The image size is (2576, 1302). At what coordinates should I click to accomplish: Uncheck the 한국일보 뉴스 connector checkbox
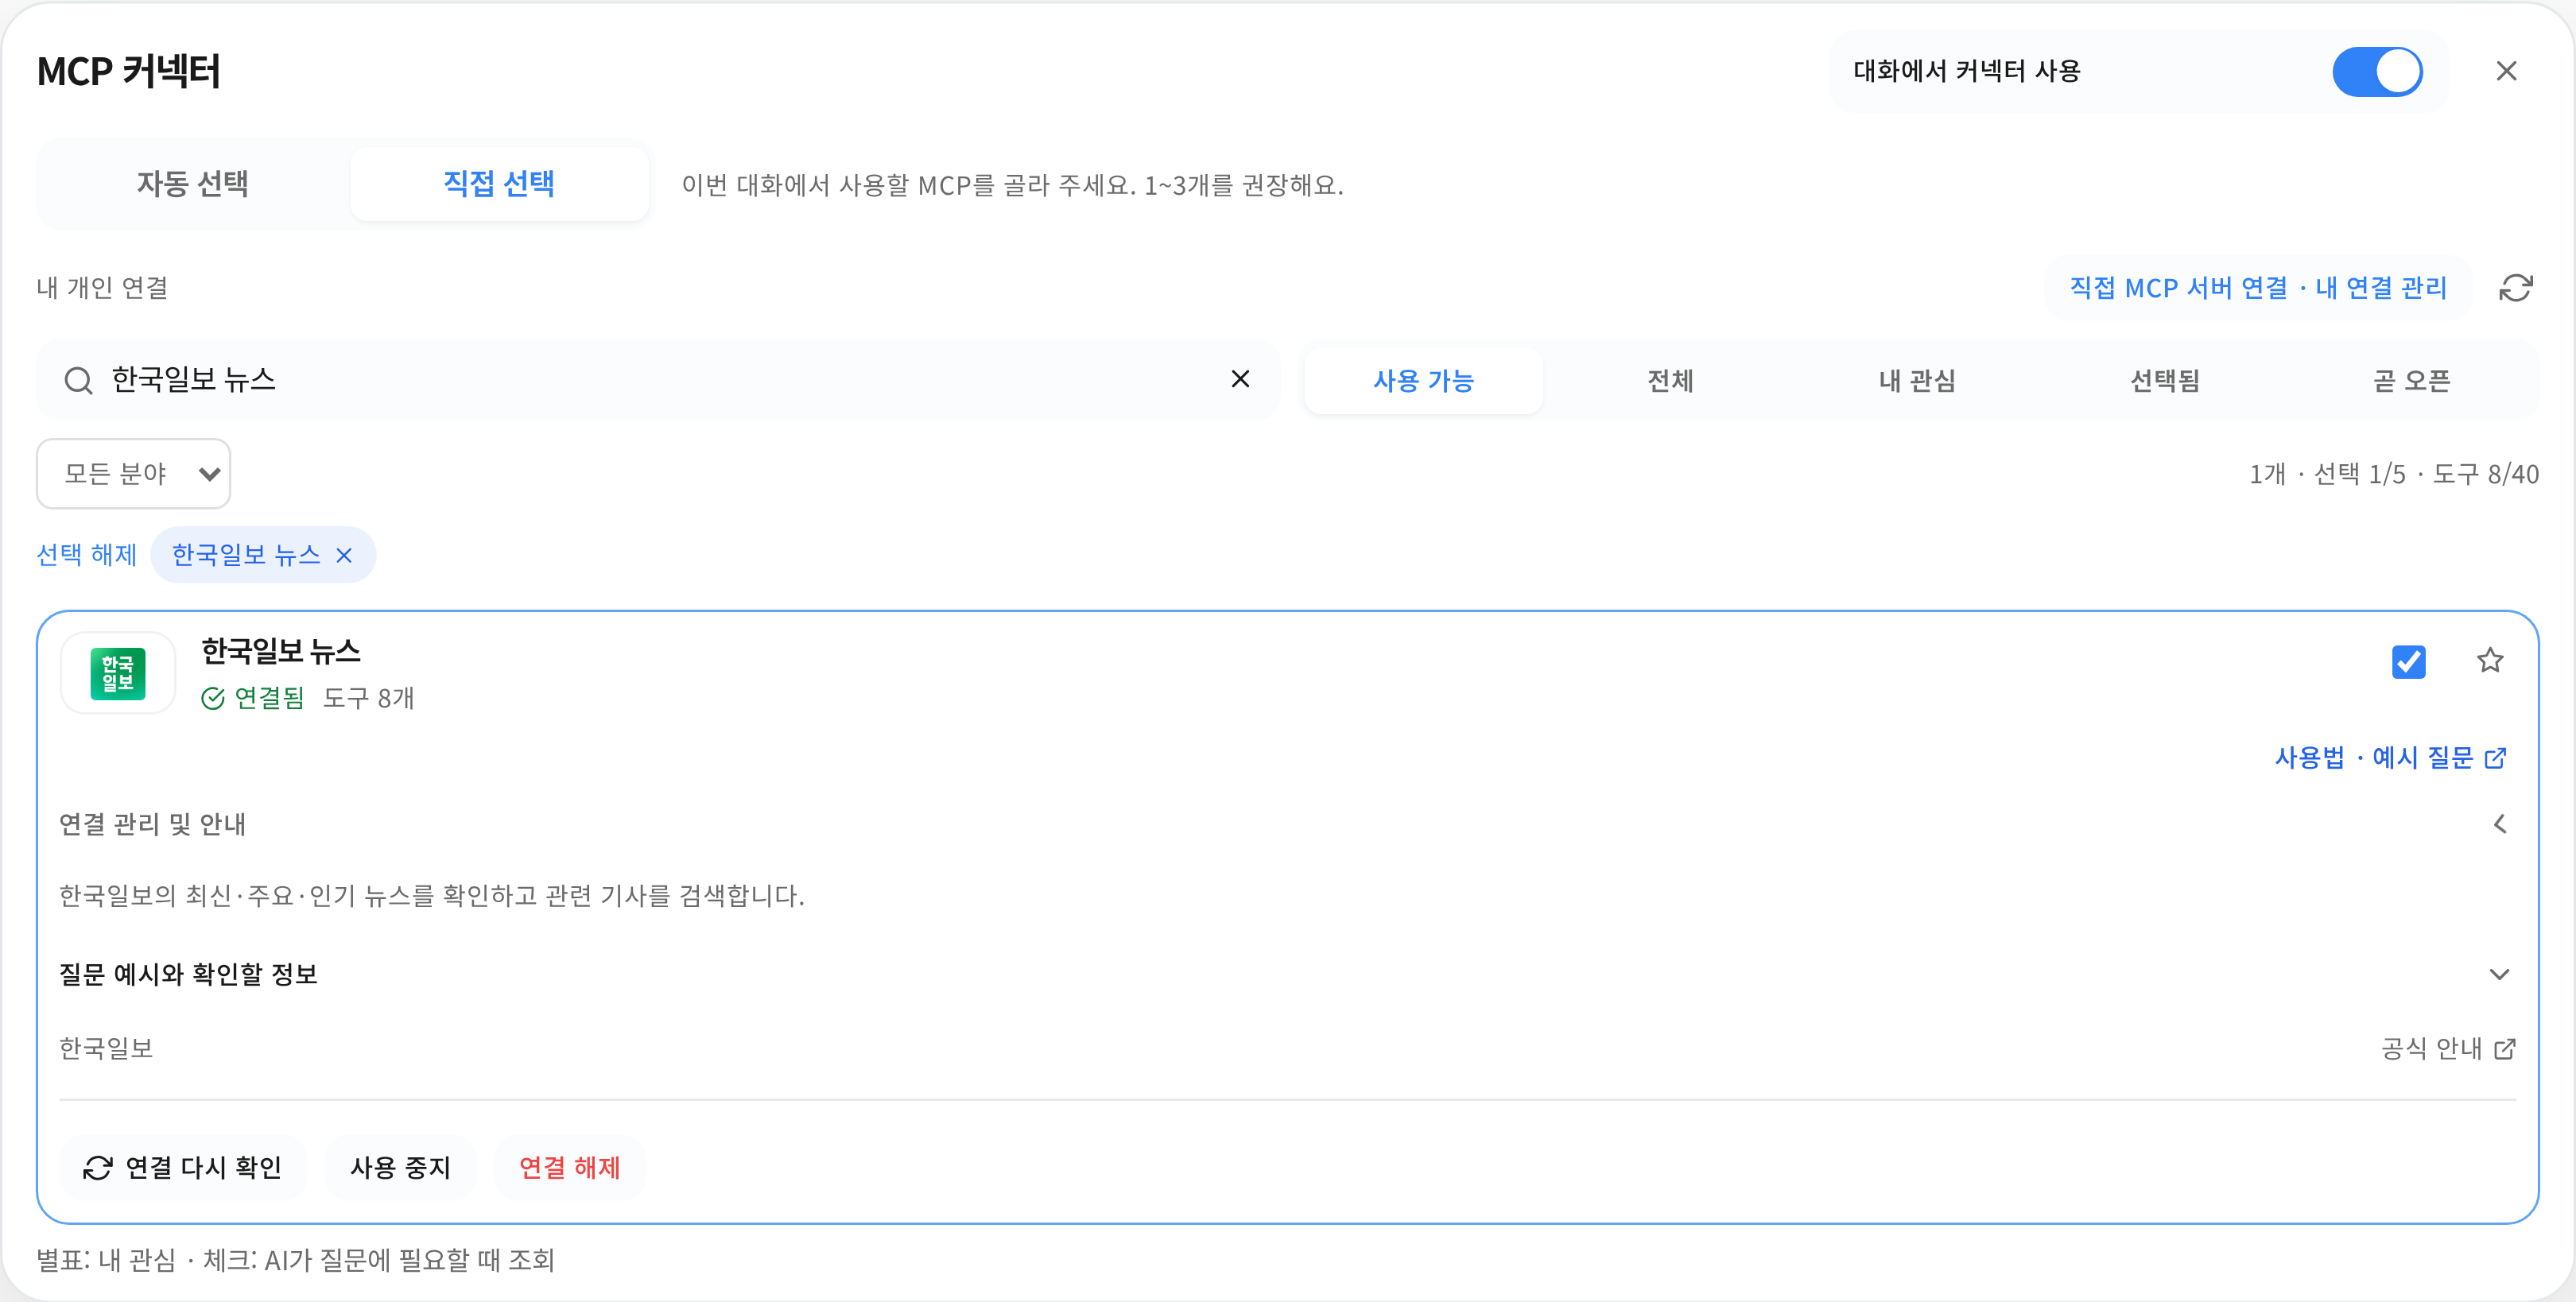[2408, 661]
